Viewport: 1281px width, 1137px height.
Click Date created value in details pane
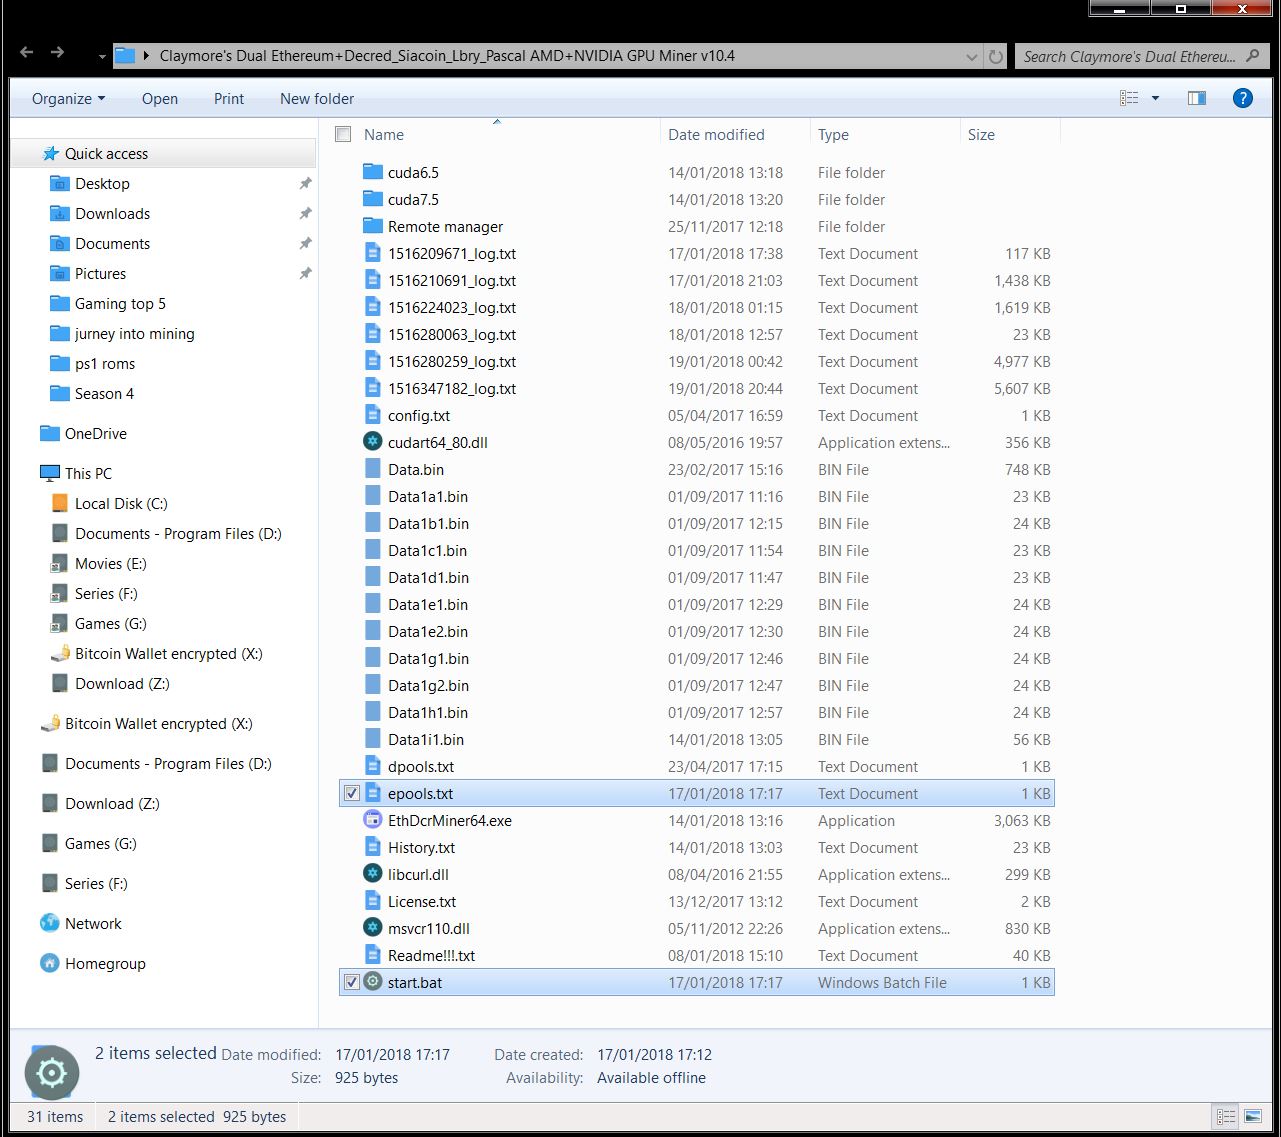[654, 1054]
